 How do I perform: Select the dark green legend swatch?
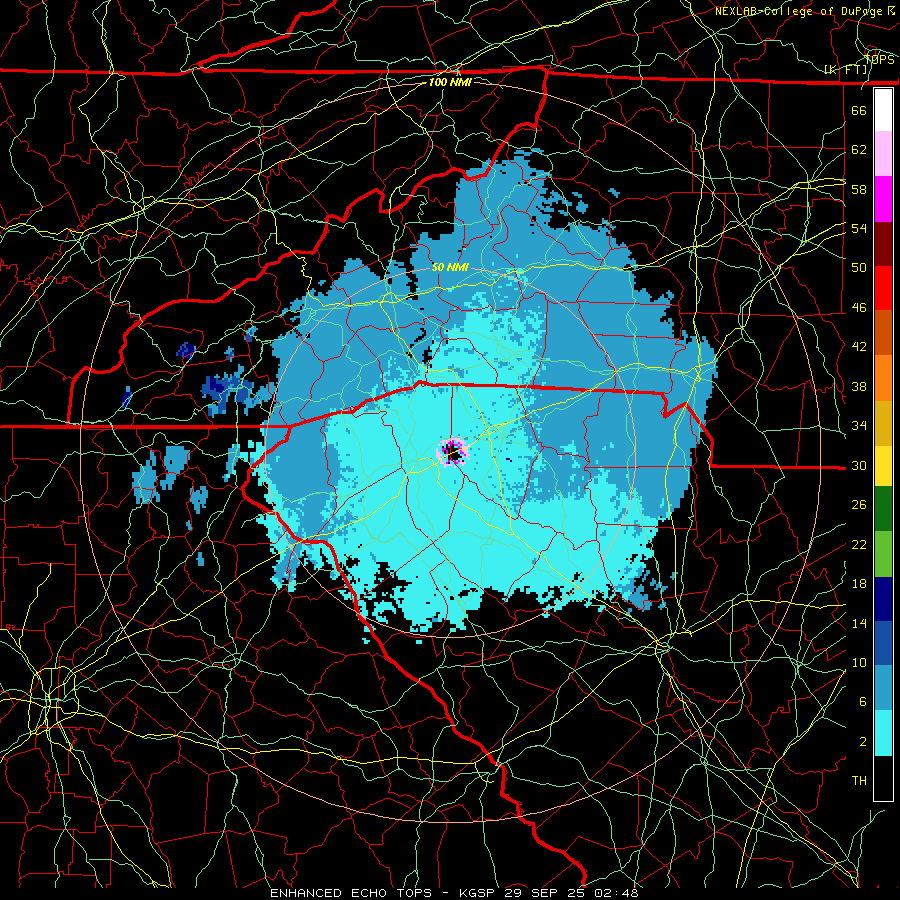(883, 509)
